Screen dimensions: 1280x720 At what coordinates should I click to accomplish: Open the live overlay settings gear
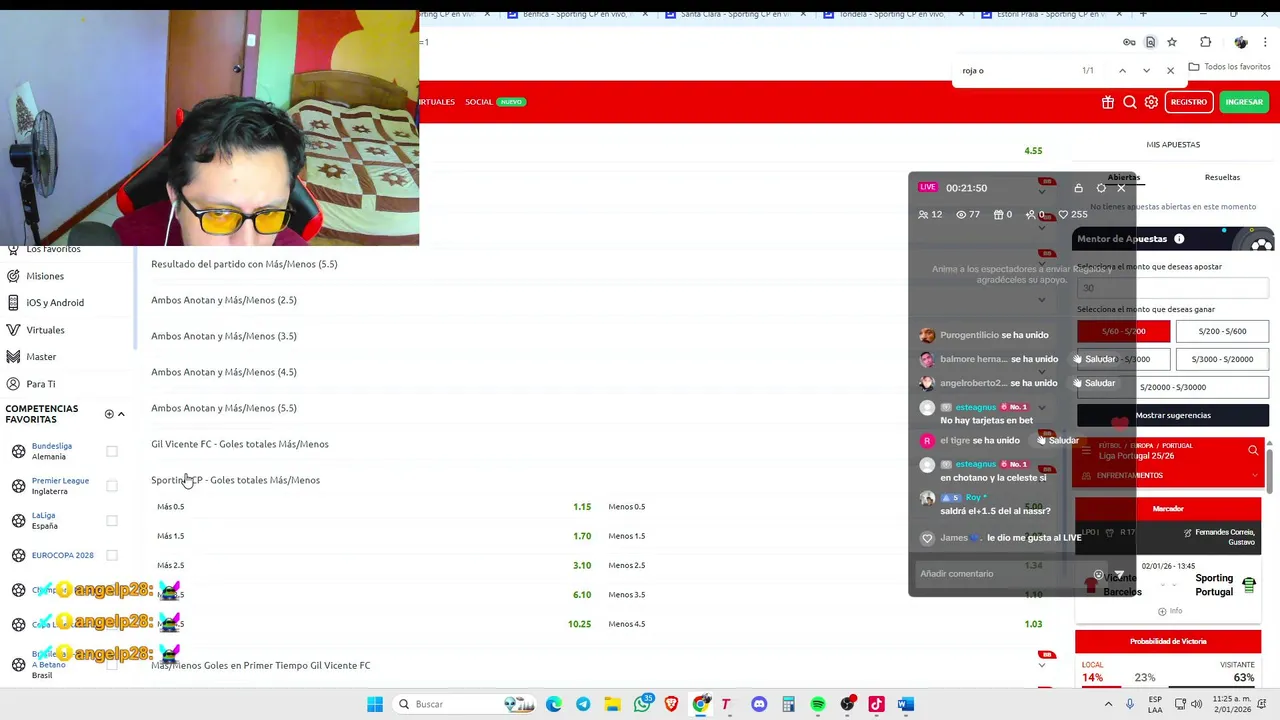1101,188
